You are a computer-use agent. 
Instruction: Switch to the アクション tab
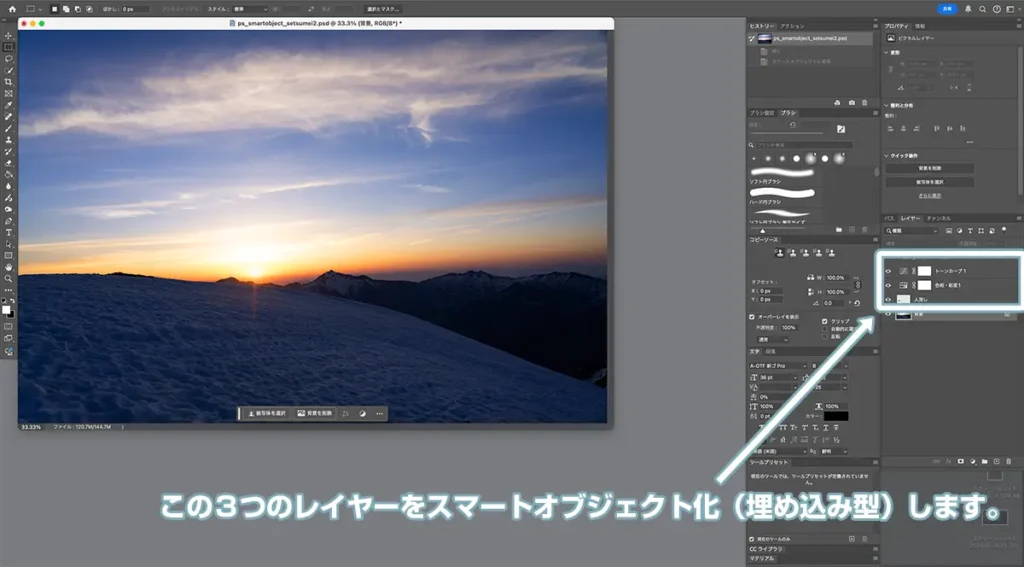[792, 25]
